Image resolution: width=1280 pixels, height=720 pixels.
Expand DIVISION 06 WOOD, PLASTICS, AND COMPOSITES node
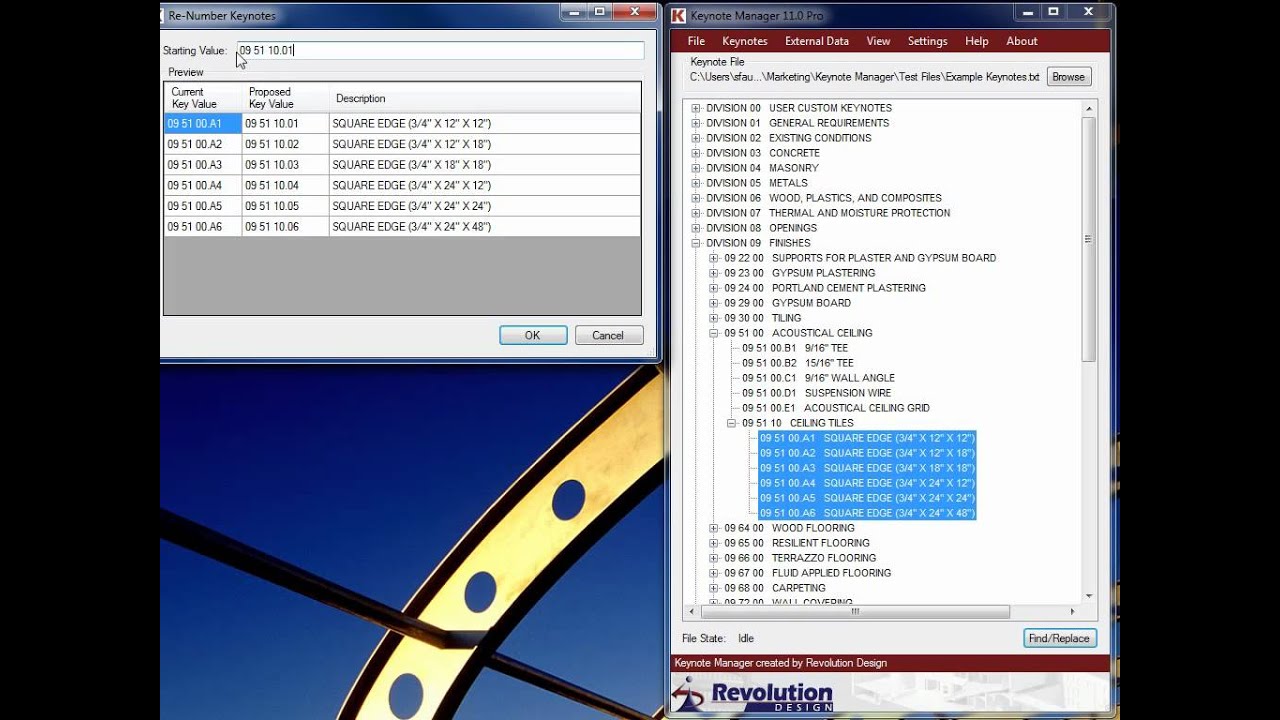[x=697, y=198]
